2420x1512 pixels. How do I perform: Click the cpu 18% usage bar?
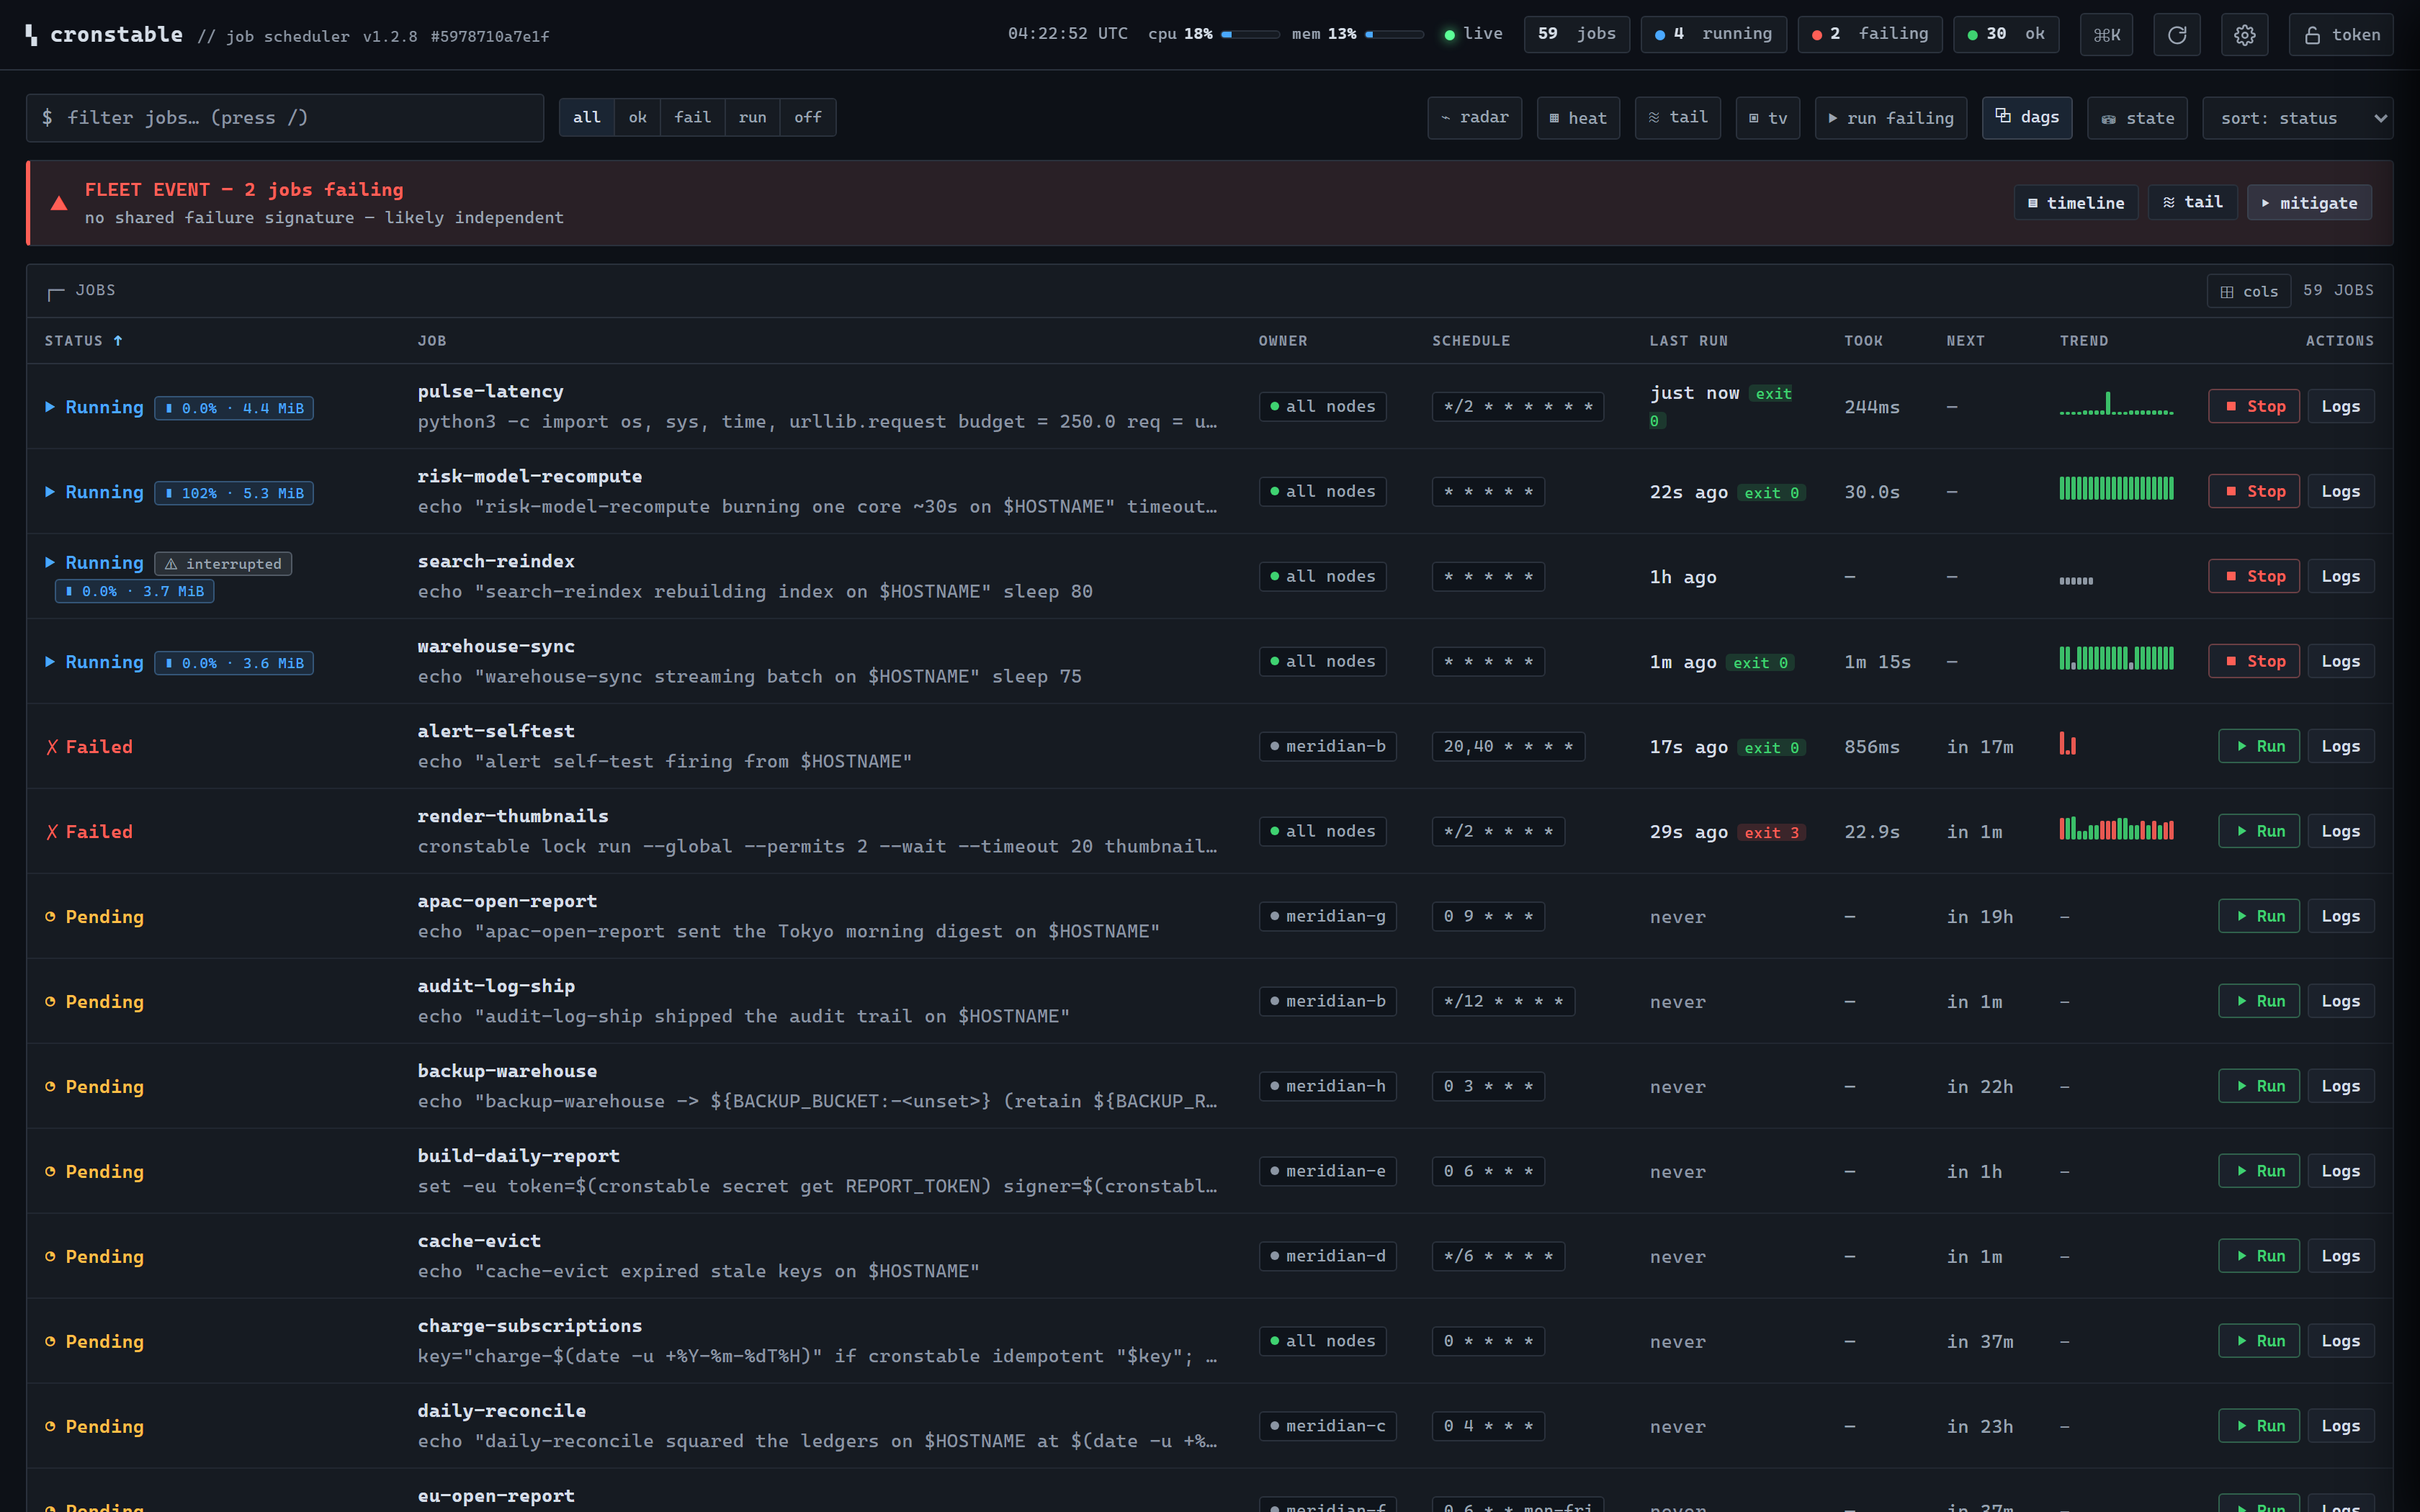pyautogui.click(x=1250, y=35)
